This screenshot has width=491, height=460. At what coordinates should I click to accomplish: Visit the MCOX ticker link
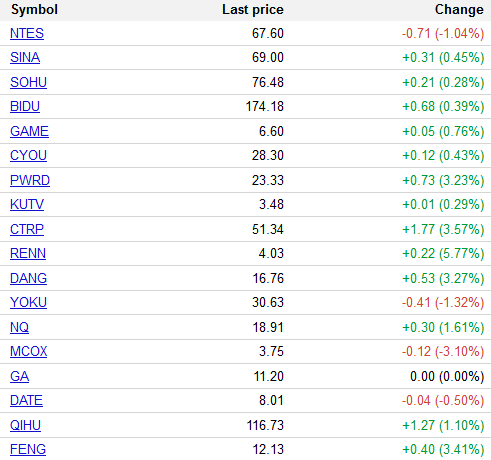[29, 351]
